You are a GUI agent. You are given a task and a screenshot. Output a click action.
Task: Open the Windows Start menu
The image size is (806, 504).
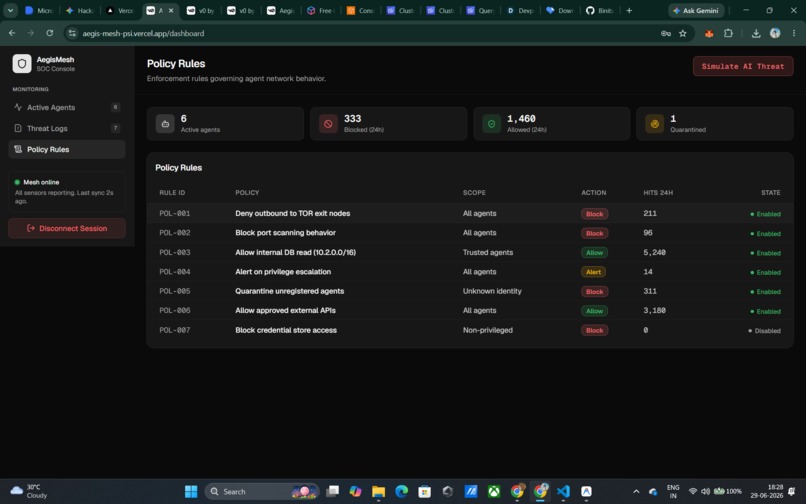[191, 492]
